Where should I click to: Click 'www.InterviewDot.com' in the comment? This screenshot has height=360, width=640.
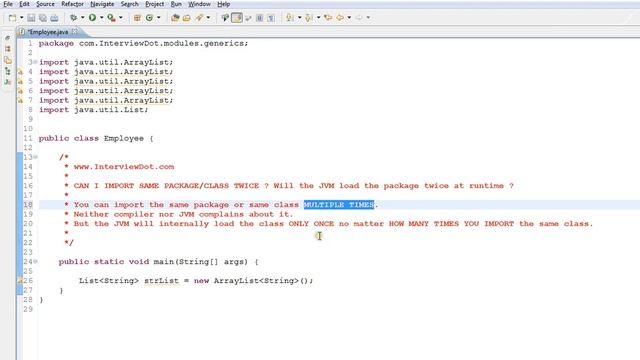click(x=124, y=167)
